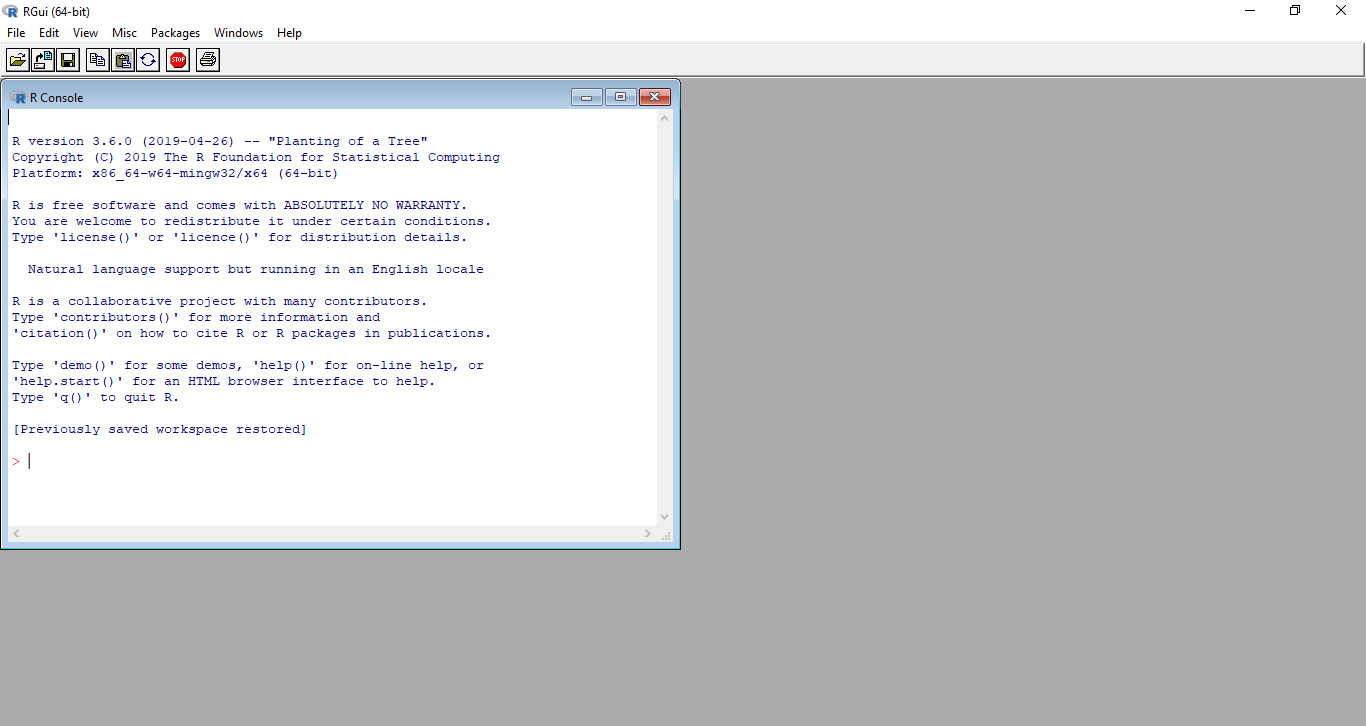Click the console scrollbar up arrow

tap(665, 118)
